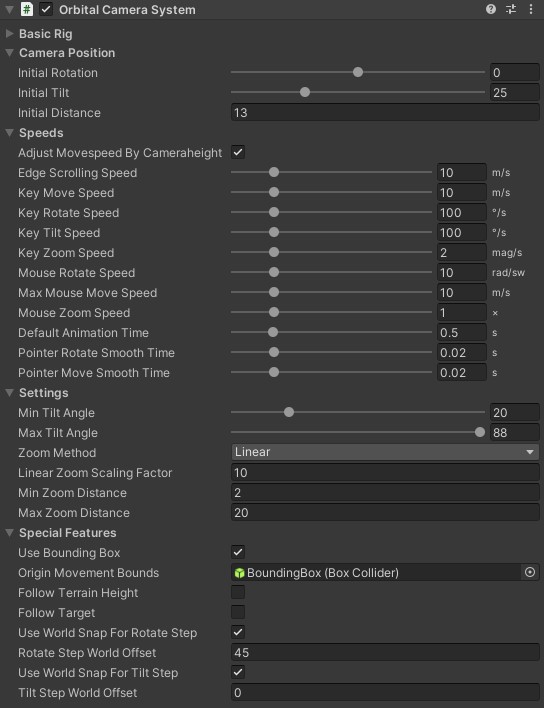
Task: Click the Mouse Rotate Speed slider
Action: tap(331, 272)
